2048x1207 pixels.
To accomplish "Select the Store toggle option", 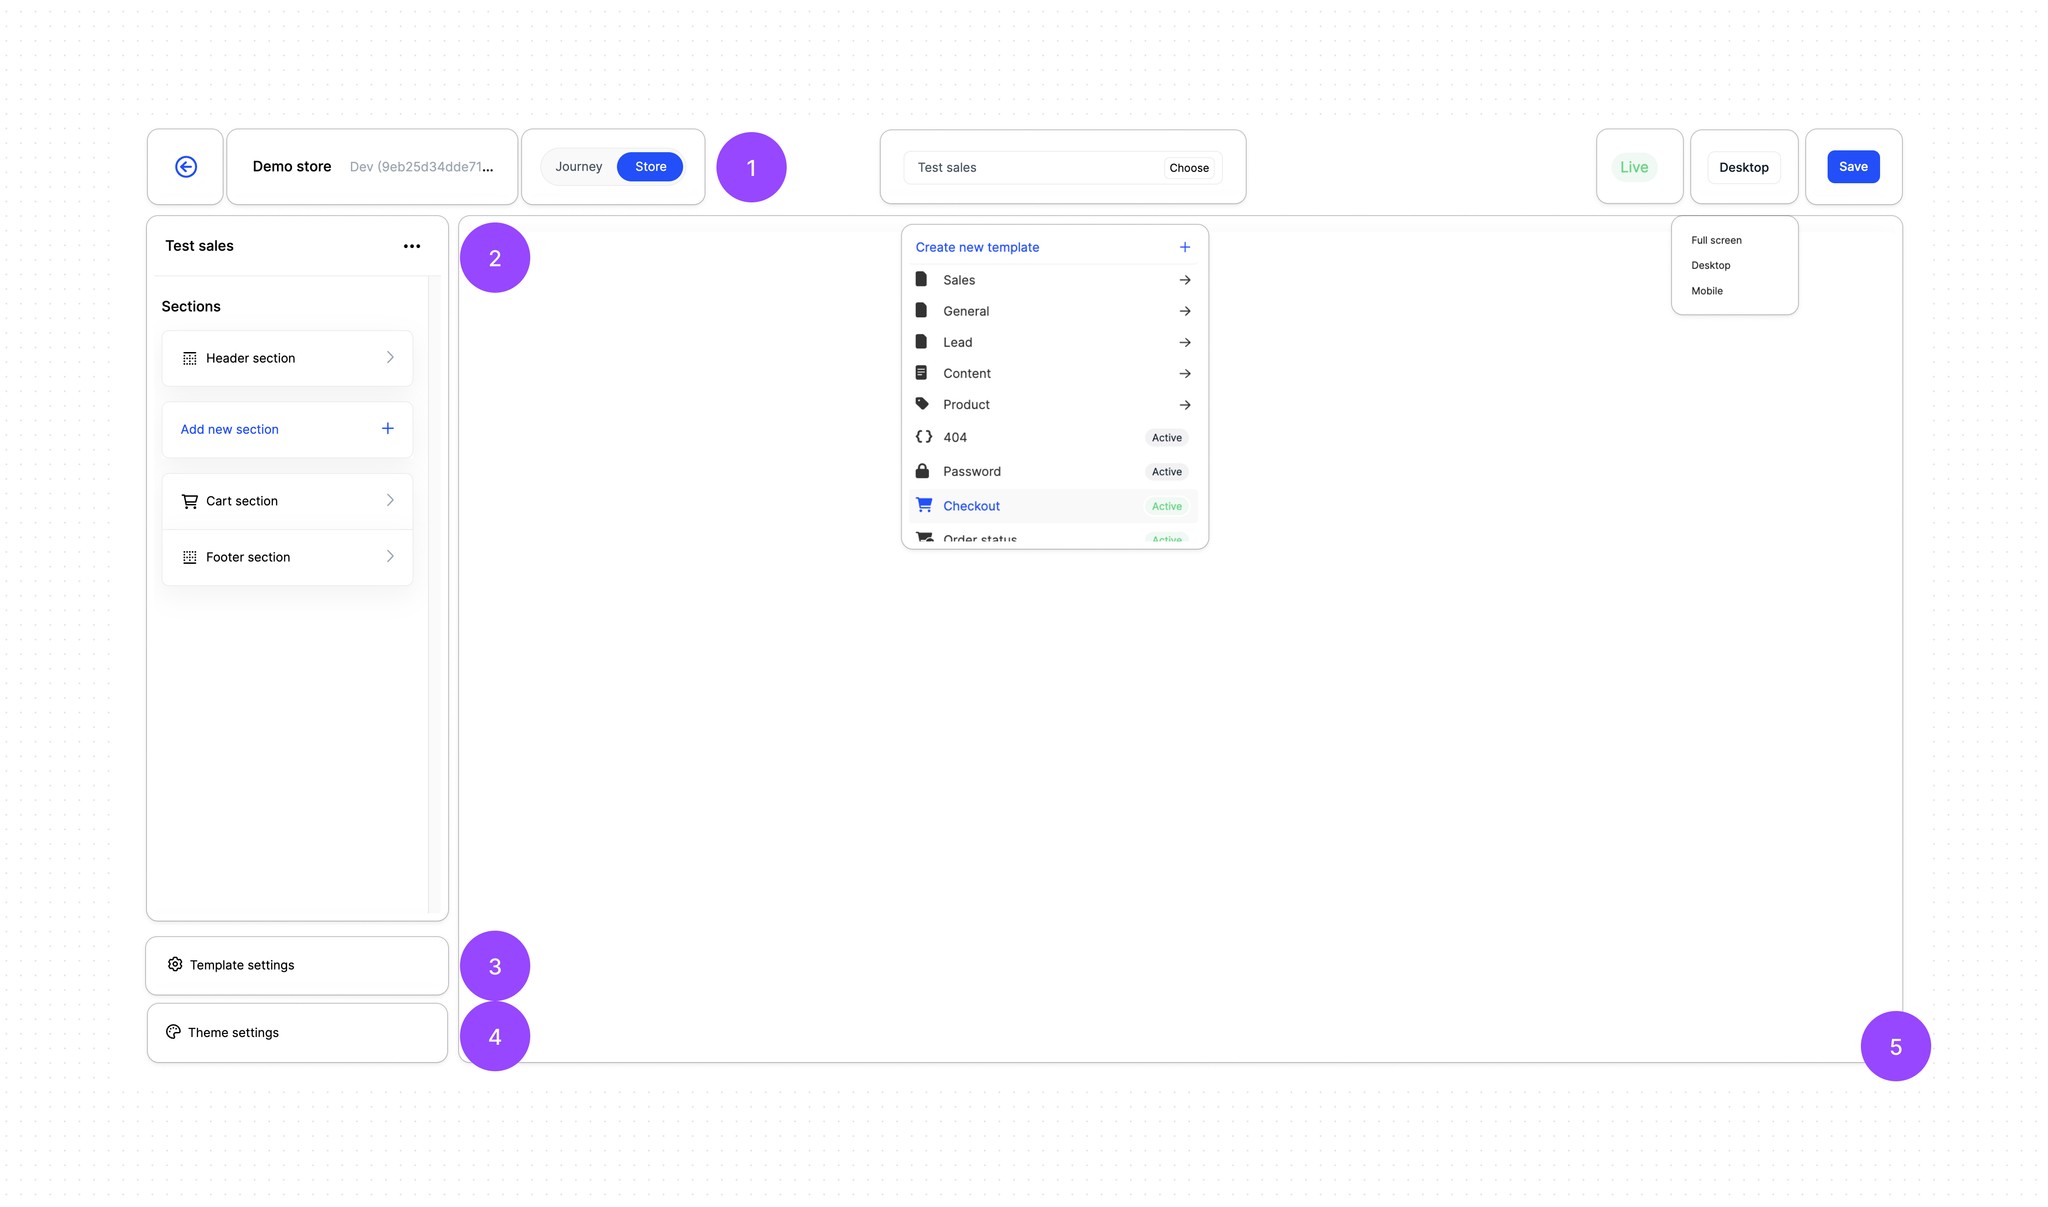I will (650, 167).
